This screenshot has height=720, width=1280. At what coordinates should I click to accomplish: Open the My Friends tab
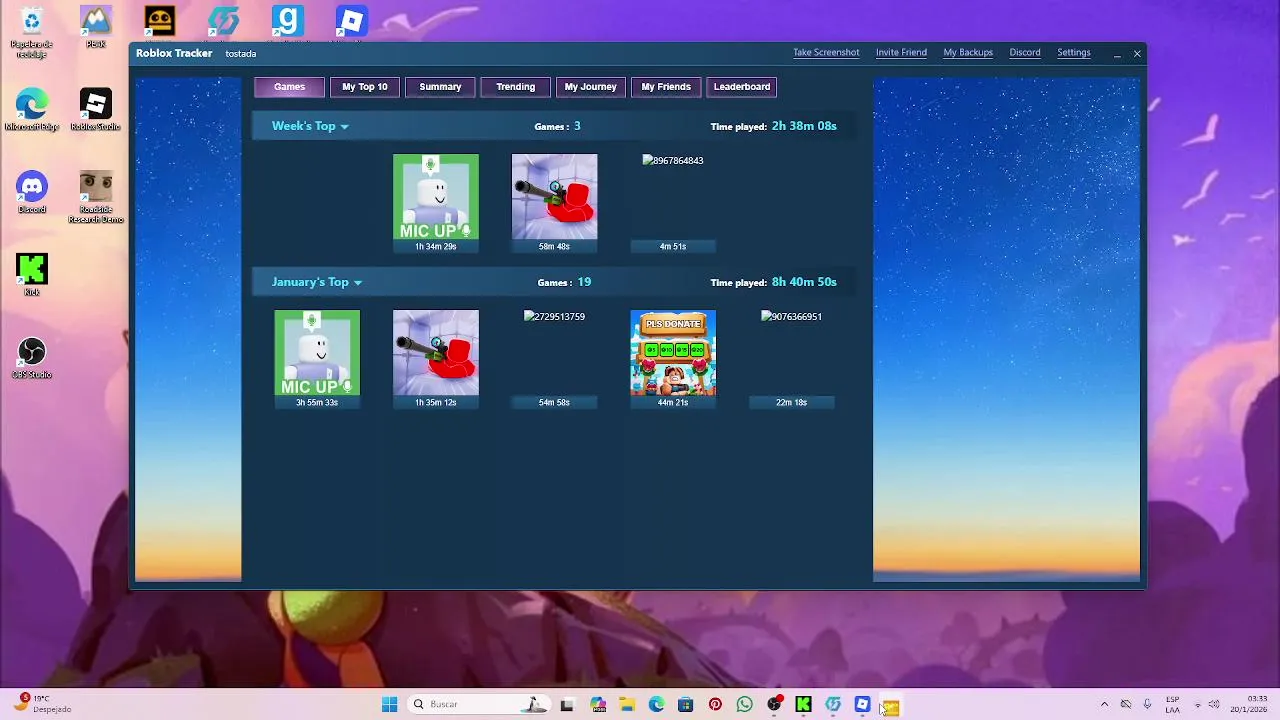click(x=666, y=87)
